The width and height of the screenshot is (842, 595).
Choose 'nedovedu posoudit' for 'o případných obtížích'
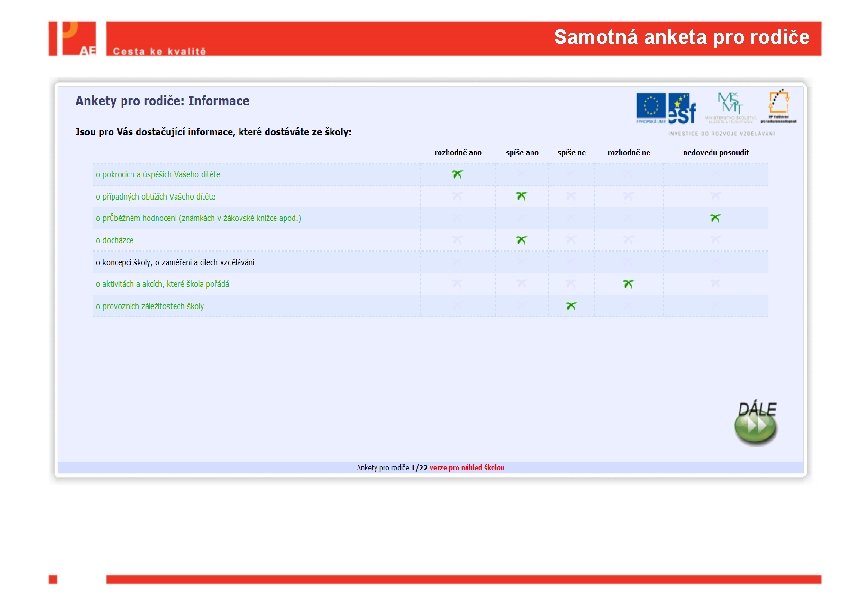pos(715,196)
